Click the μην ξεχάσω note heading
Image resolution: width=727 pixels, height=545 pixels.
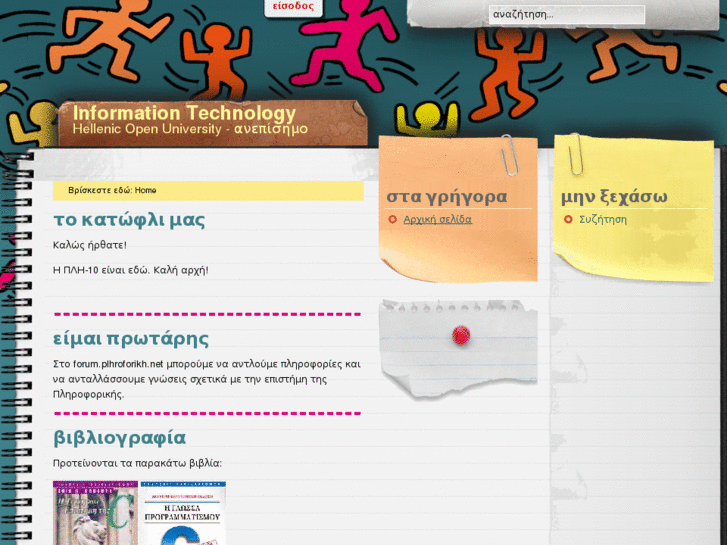(614, 197)
